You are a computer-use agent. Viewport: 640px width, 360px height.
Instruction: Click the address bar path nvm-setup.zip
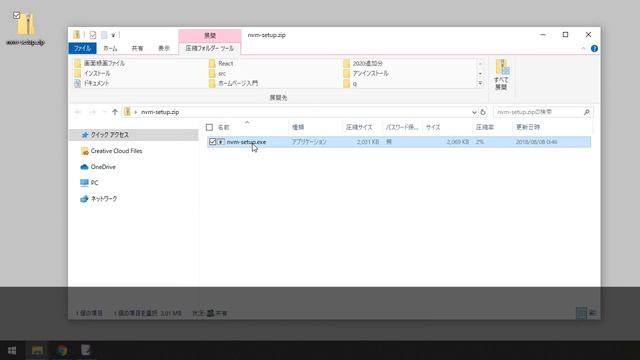(x=160, y=112)
